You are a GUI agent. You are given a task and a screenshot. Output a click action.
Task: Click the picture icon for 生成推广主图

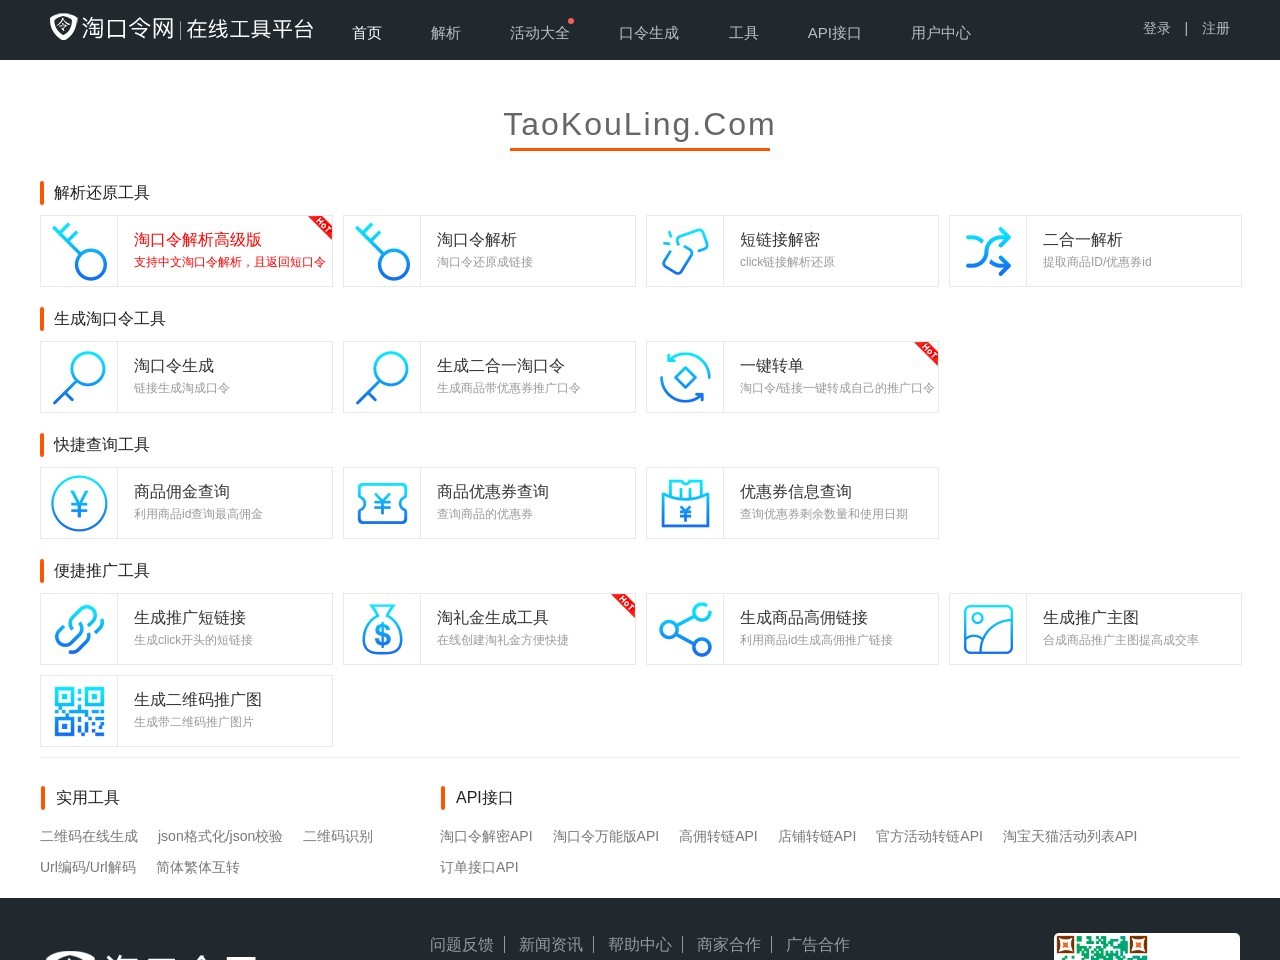pyautogui.click(x=988, y=629)
